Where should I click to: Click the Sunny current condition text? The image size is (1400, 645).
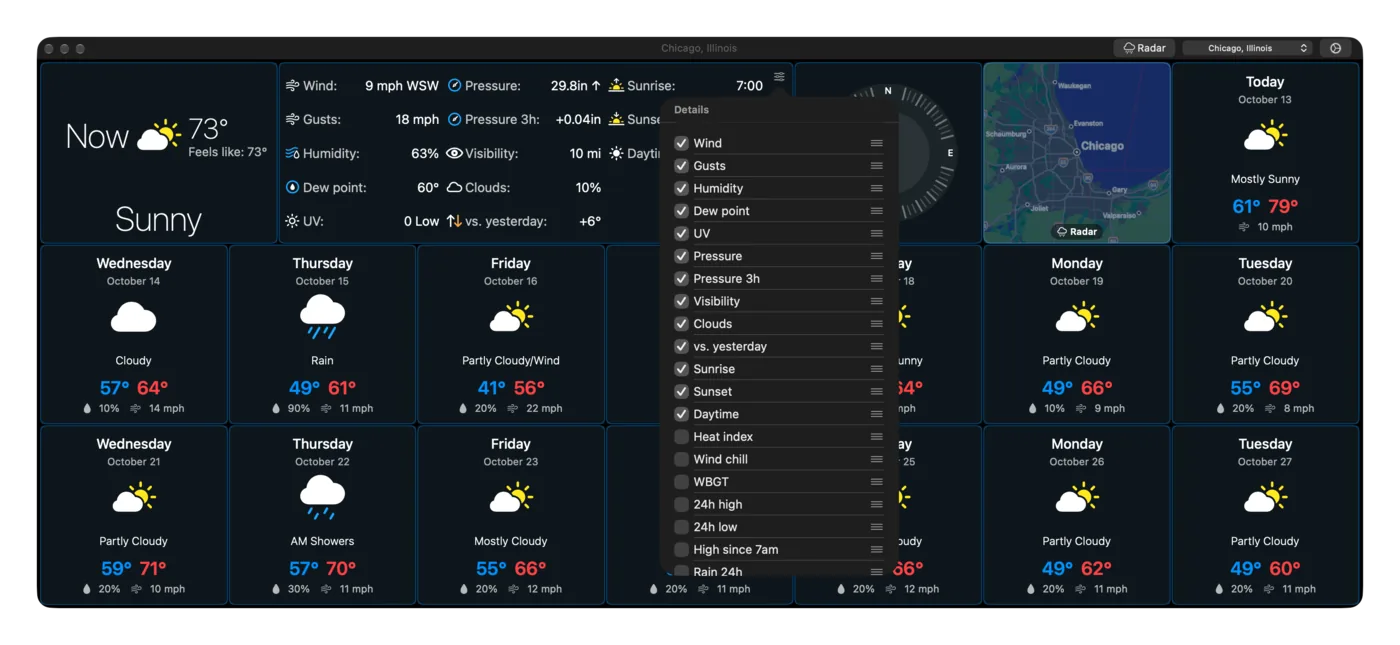158,219
